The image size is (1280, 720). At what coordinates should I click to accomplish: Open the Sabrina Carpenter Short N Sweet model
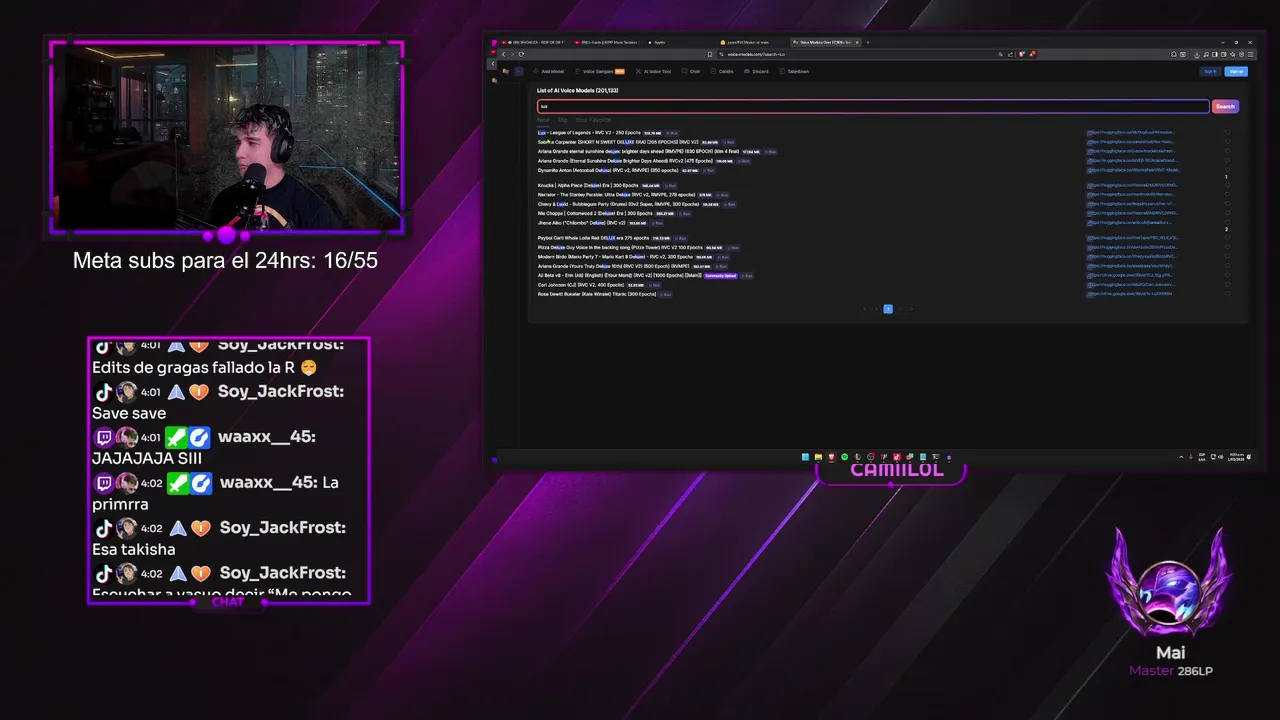[618, 142]
